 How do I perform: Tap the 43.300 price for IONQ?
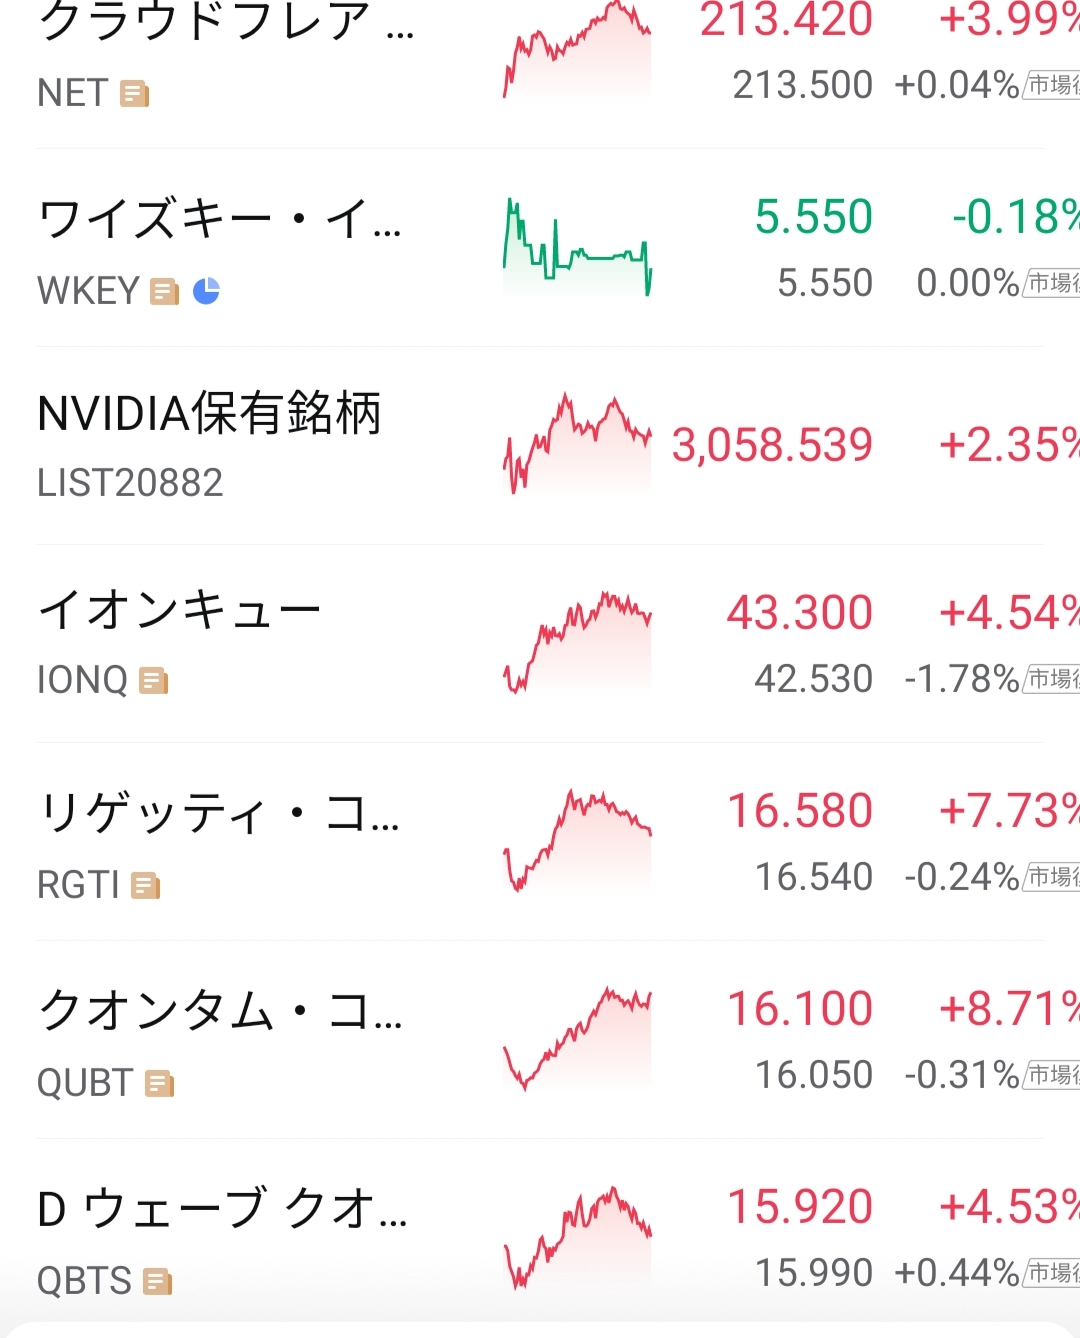799,613
